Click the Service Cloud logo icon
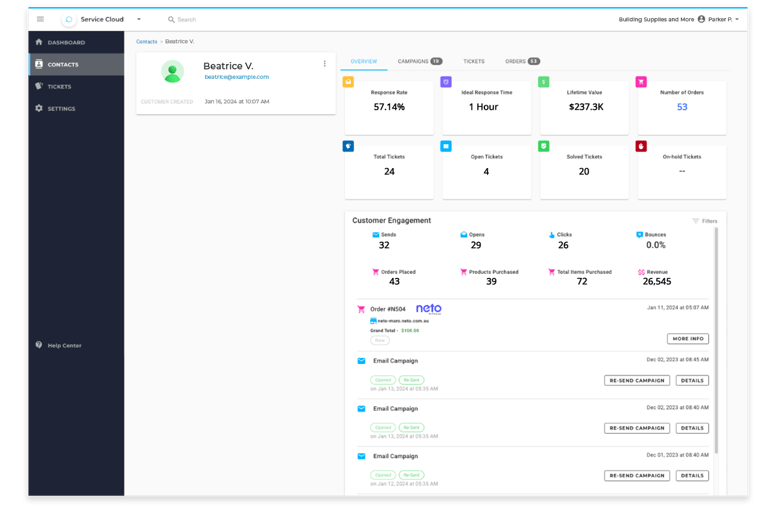This screenshot has height=517, width=776. coord(69,19)
